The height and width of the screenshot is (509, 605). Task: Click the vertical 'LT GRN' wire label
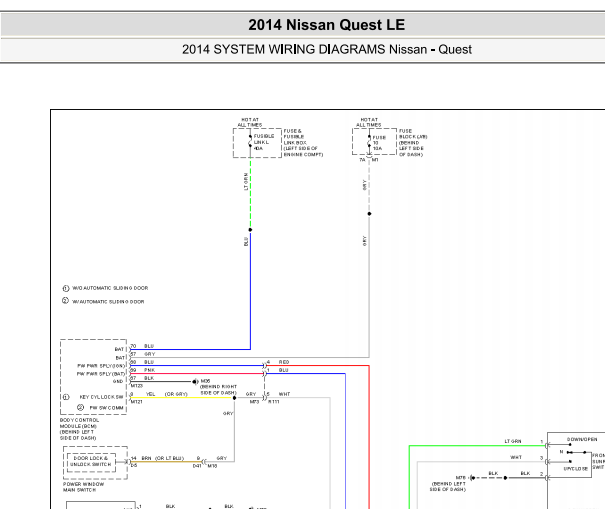pos(246,181)
